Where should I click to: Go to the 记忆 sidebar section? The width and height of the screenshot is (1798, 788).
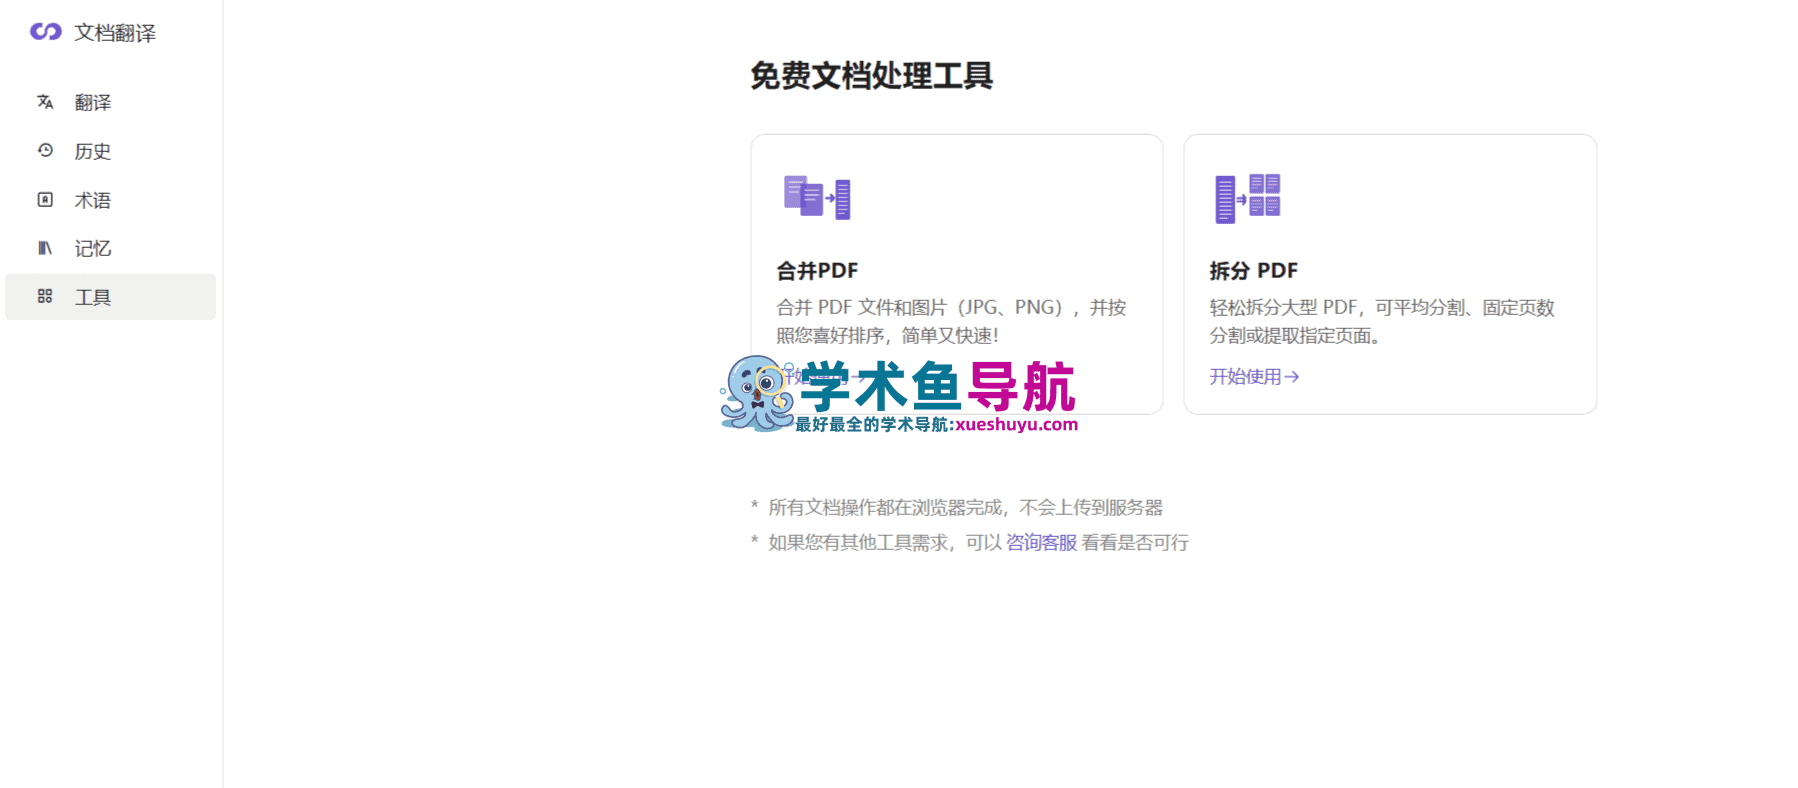(x=110, y=248)
